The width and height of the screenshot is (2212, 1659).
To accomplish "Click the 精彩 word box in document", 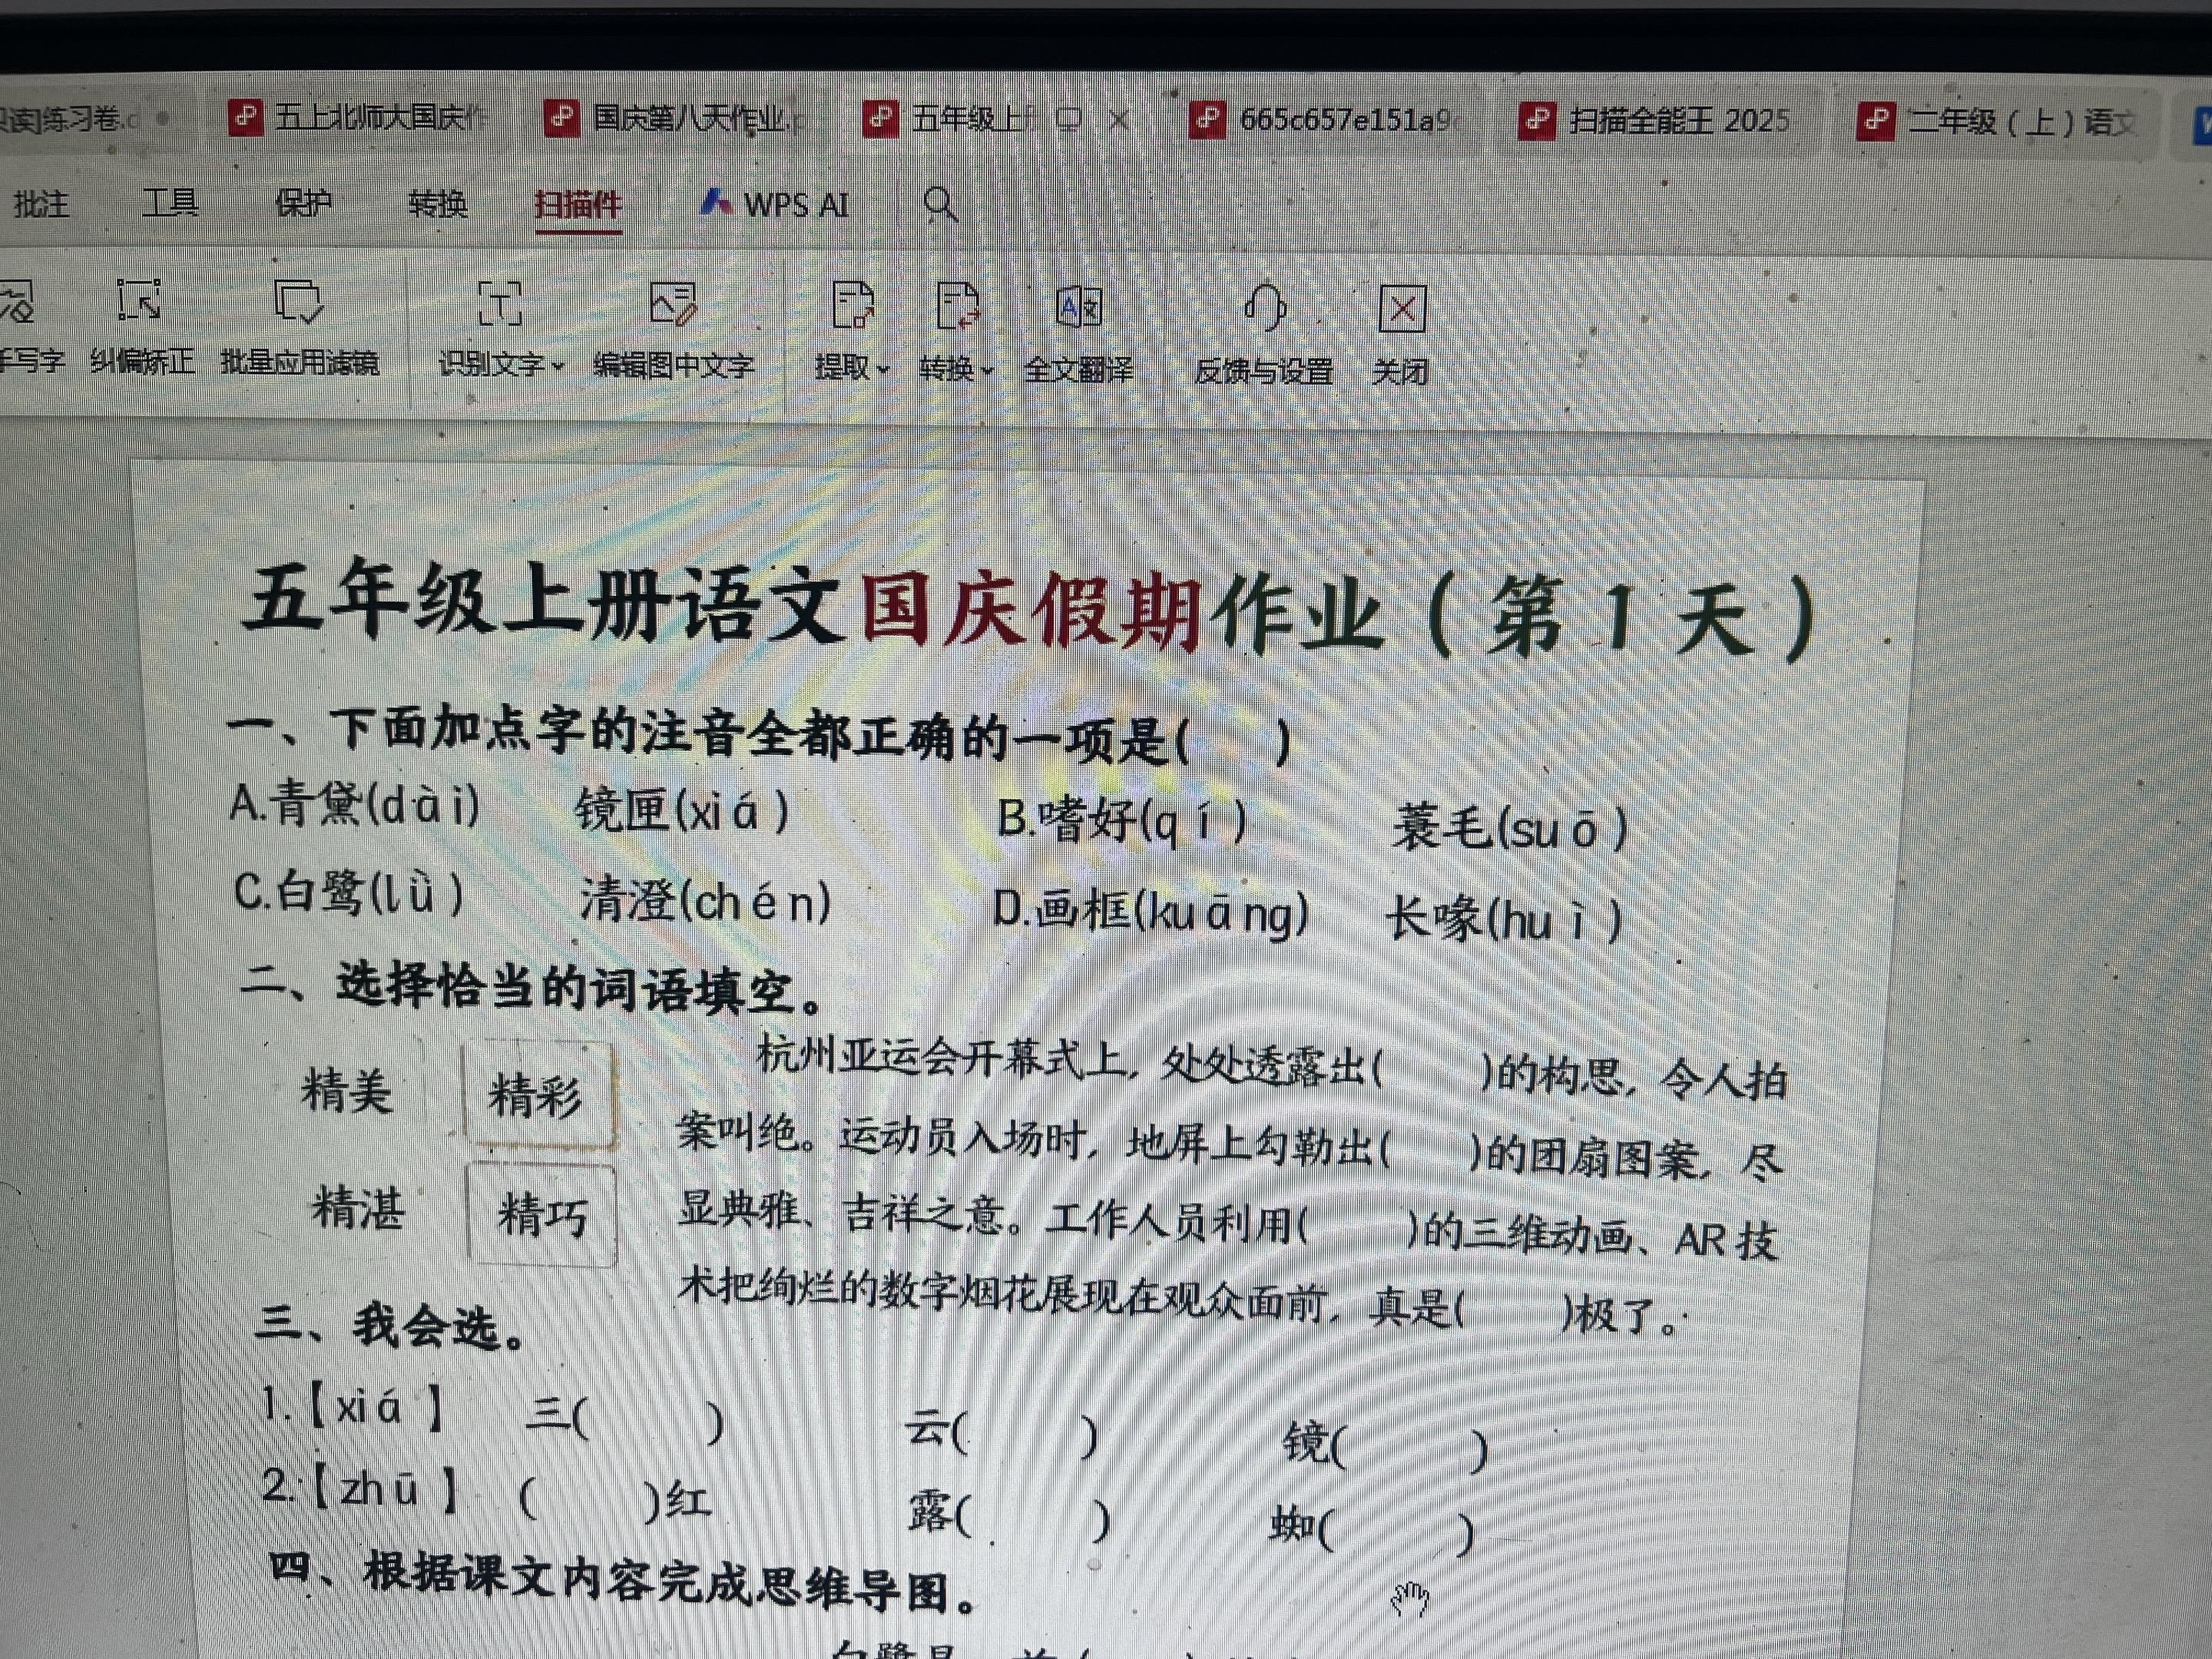I will tap(536, 1096).
